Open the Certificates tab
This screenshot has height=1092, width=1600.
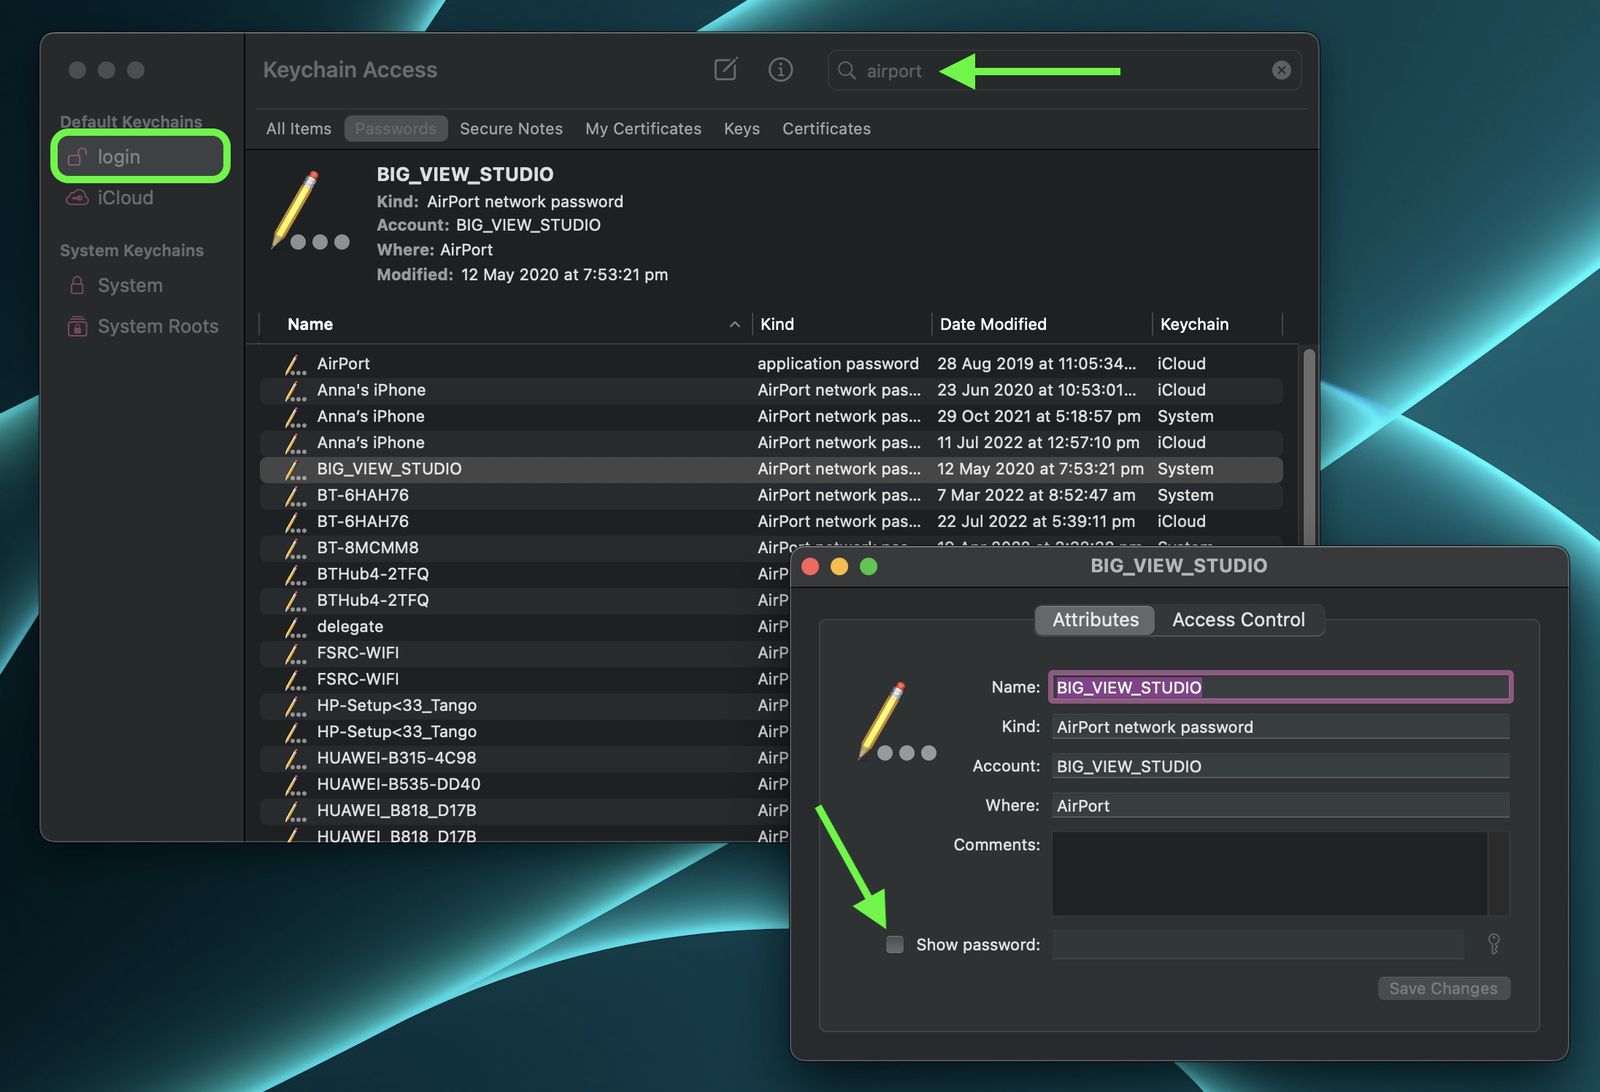pyautogui.click(x=826, y=128)
